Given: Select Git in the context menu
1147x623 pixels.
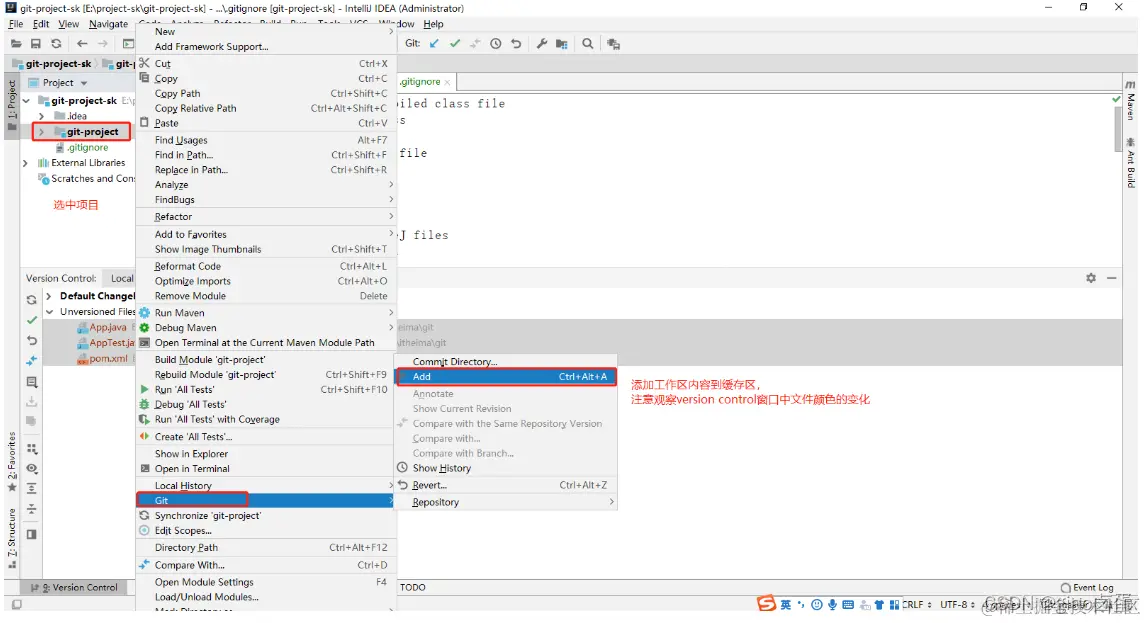Looking at the screenshot, I should point(266,500).
